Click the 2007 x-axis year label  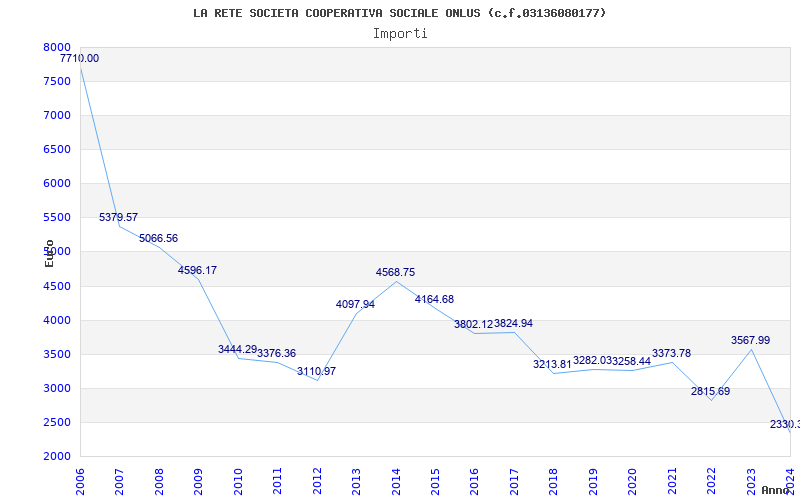(119, 481)
